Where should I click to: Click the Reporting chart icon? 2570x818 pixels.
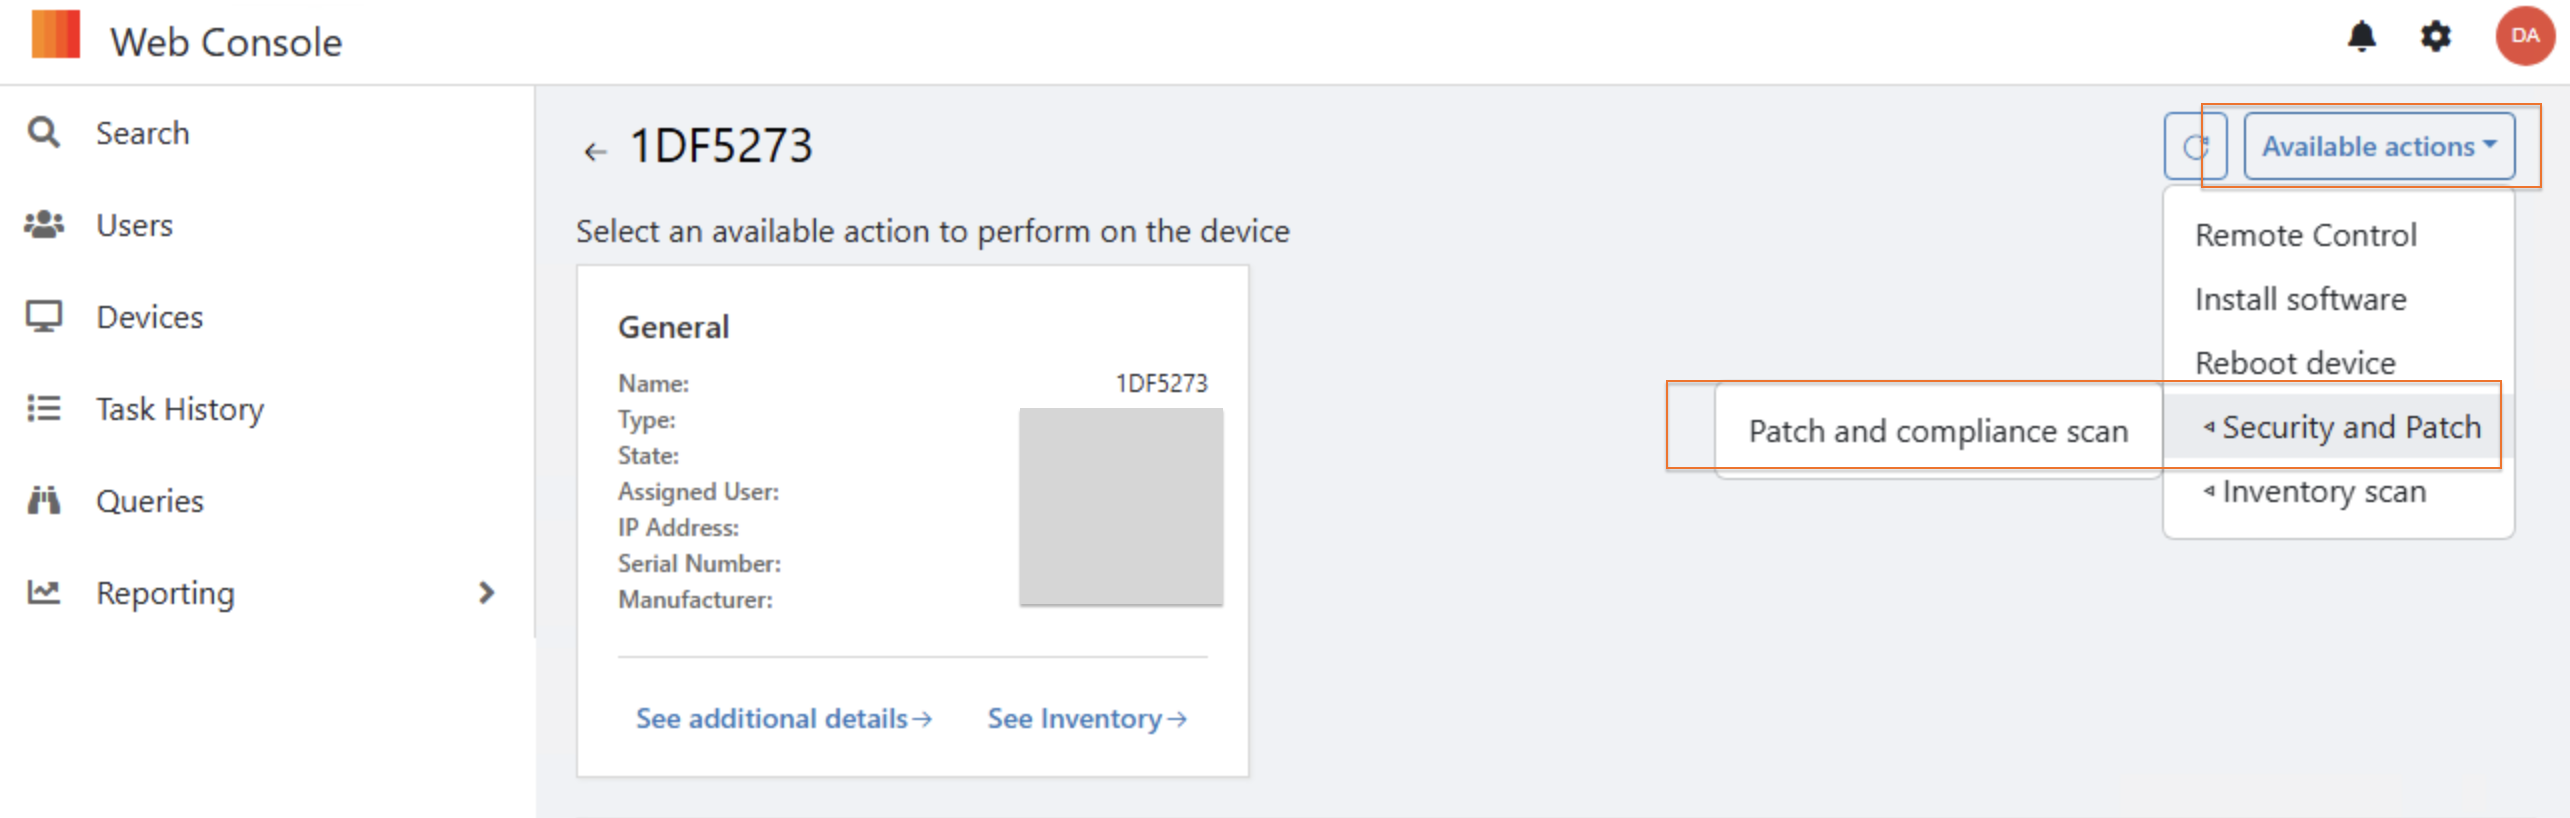pos(44,592)
